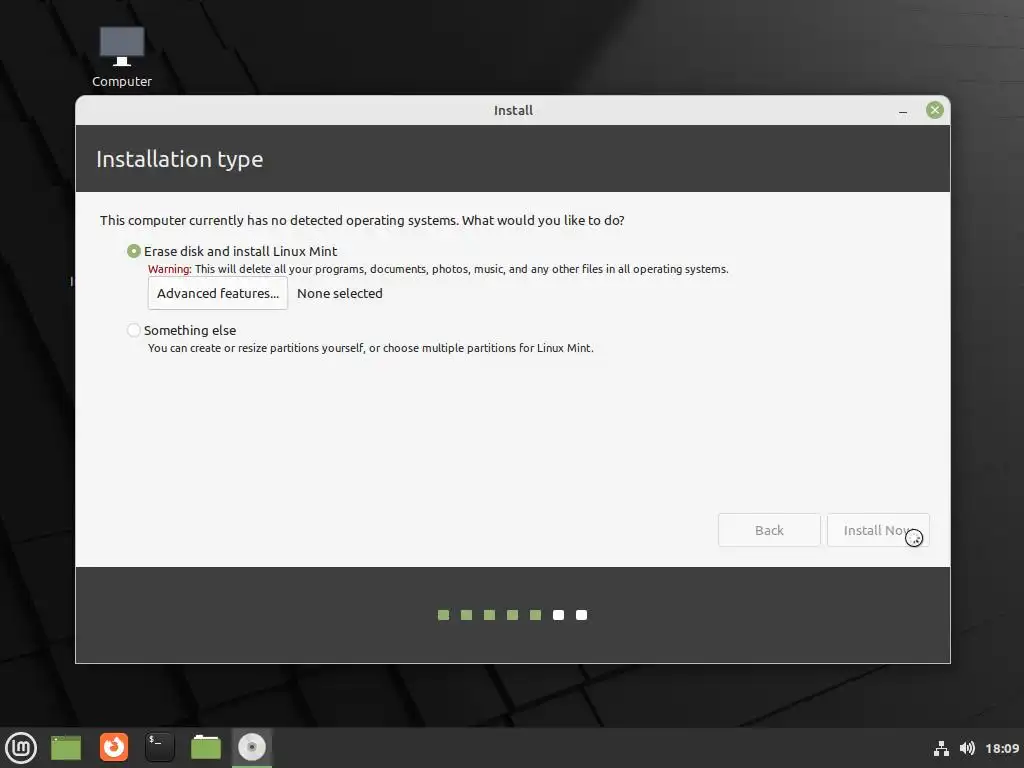Open the Linux Mint start menu
Screen dimensions: 1024x768
[21, 747]
